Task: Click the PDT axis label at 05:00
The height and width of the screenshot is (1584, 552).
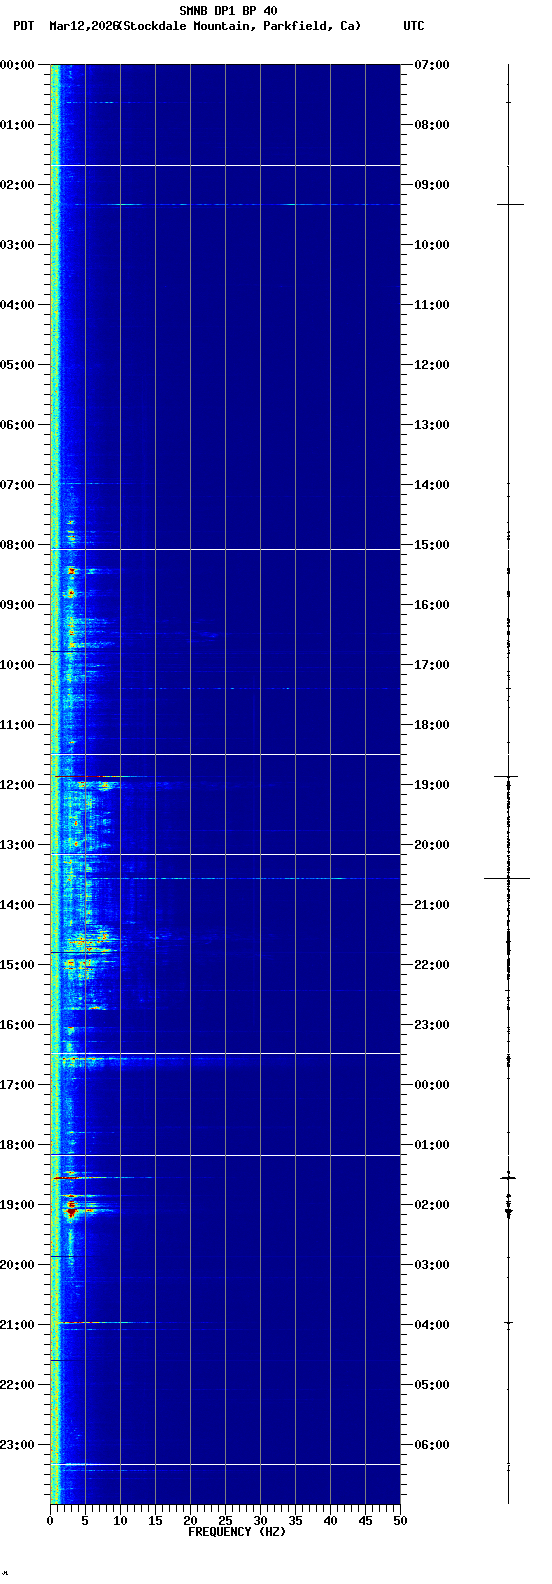Action: [x=18, y=365]
